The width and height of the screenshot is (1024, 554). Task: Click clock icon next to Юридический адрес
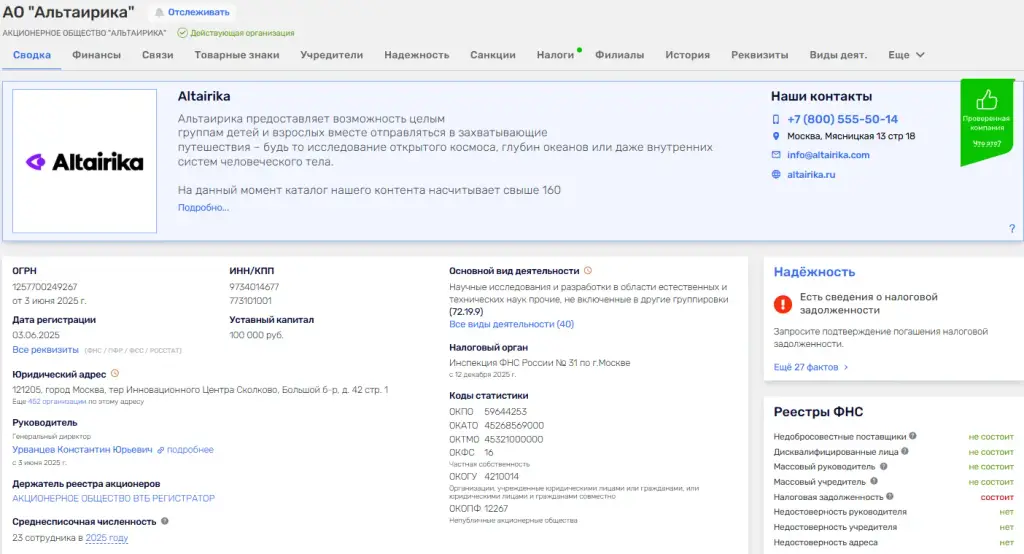coord(115,374)
